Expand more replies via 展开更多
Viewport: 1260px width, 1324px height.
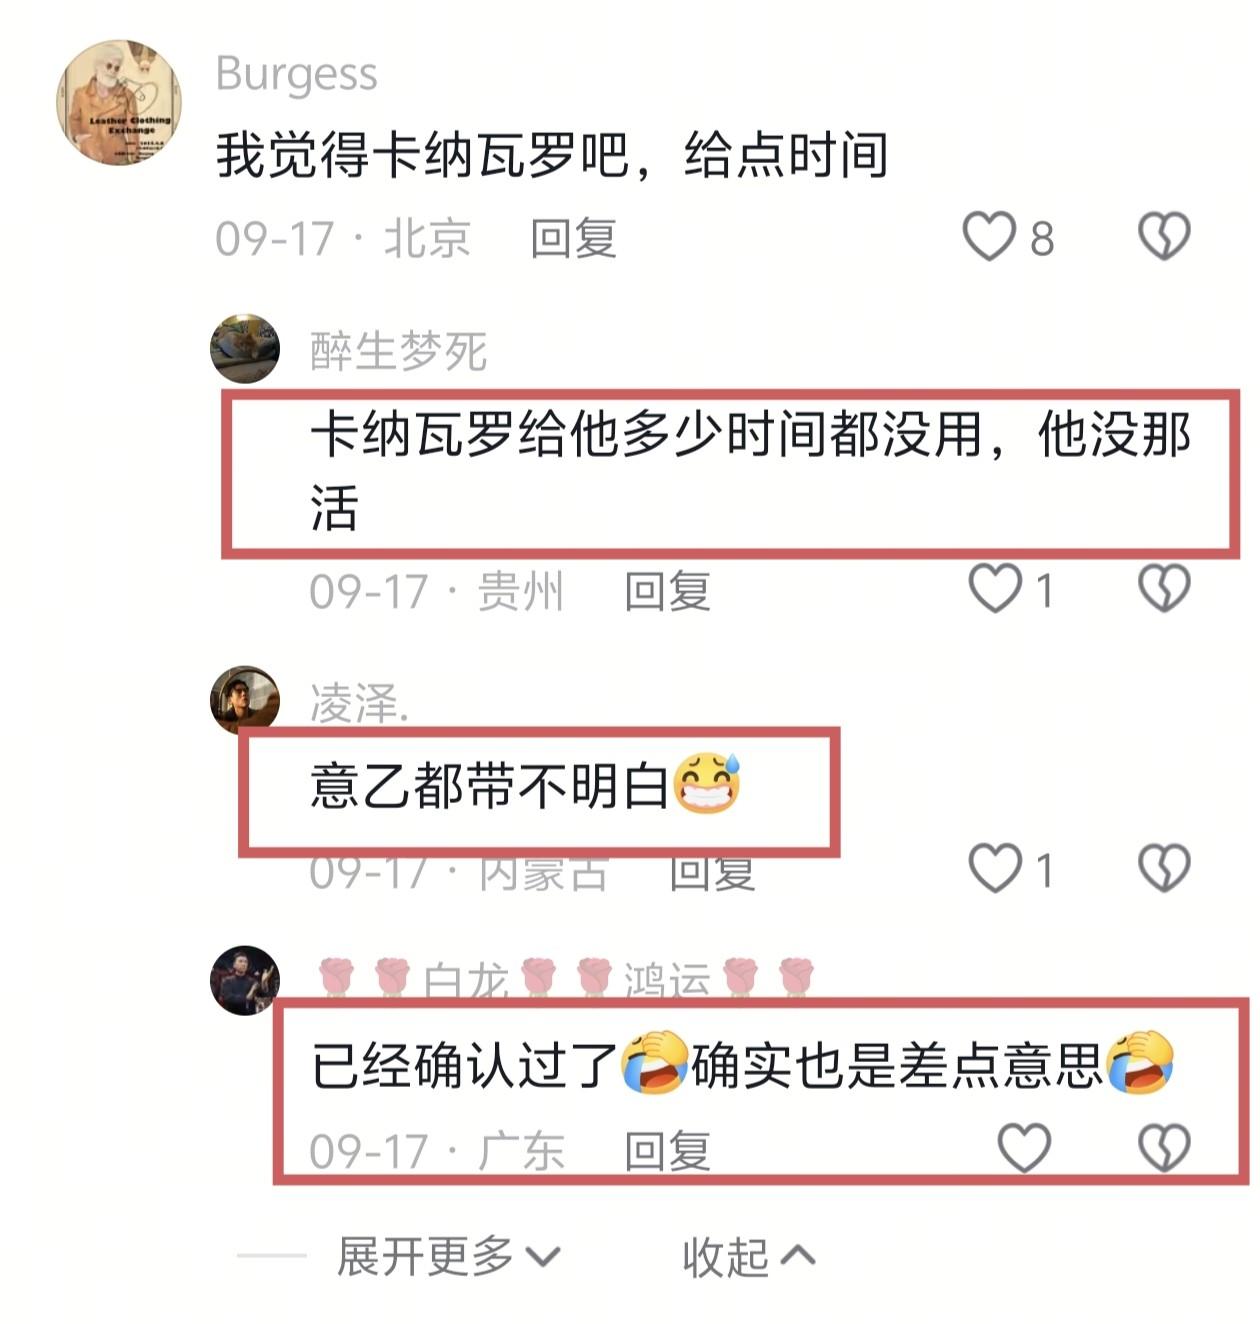449,1256
